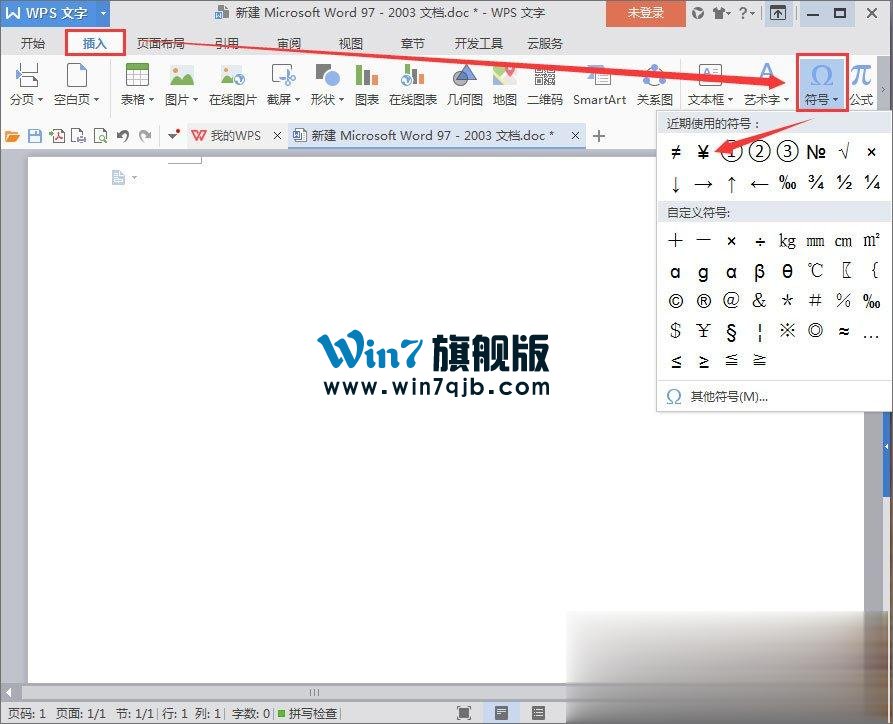Add a new document tab with plus
The image size is (893, 724).
tap(599, 136)
